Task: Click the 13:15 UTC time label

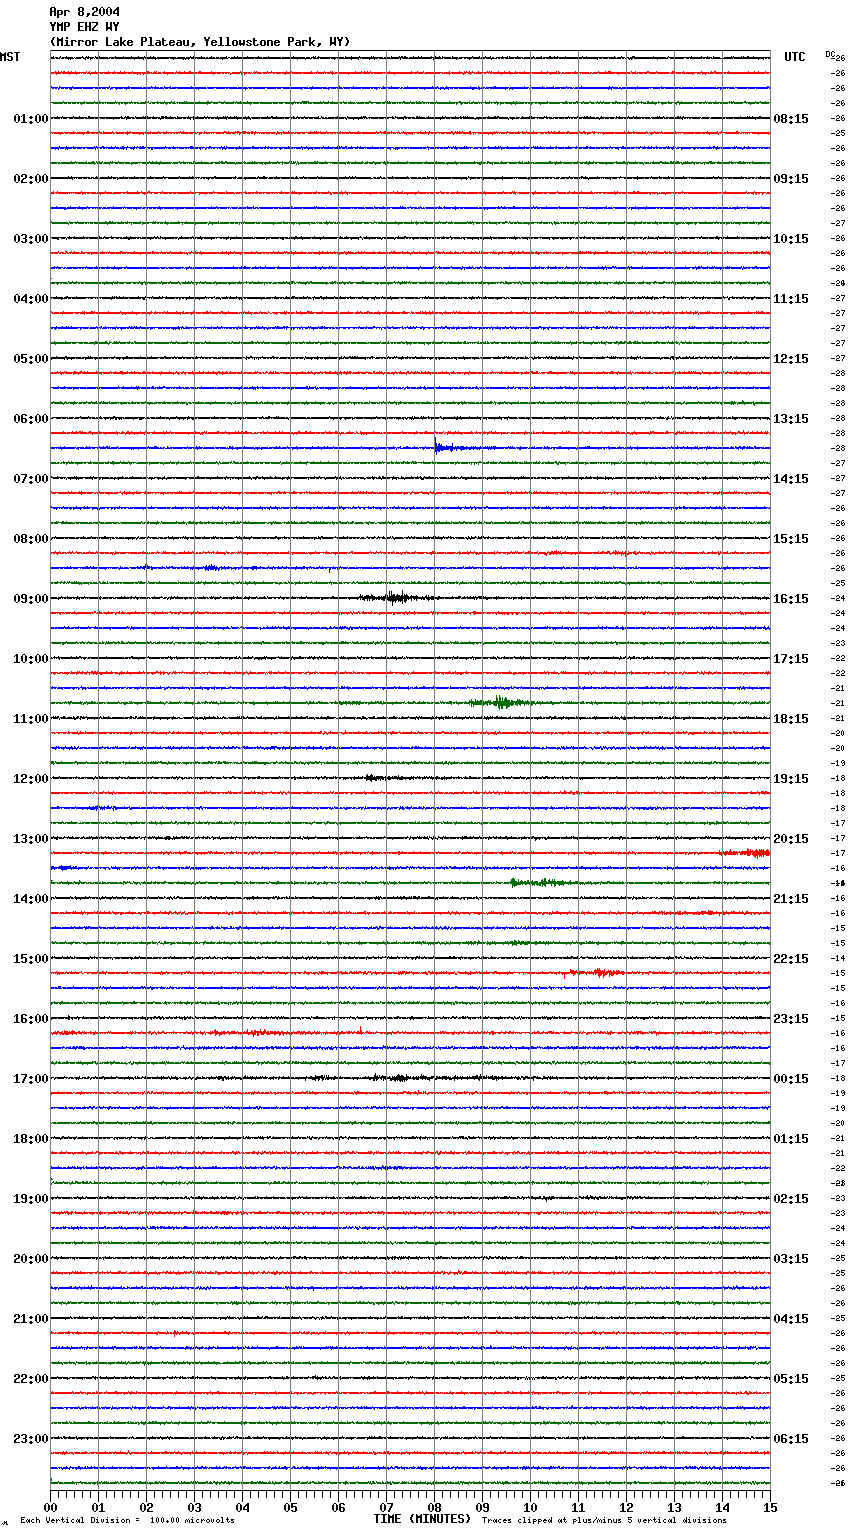Action: coord(791,419)
